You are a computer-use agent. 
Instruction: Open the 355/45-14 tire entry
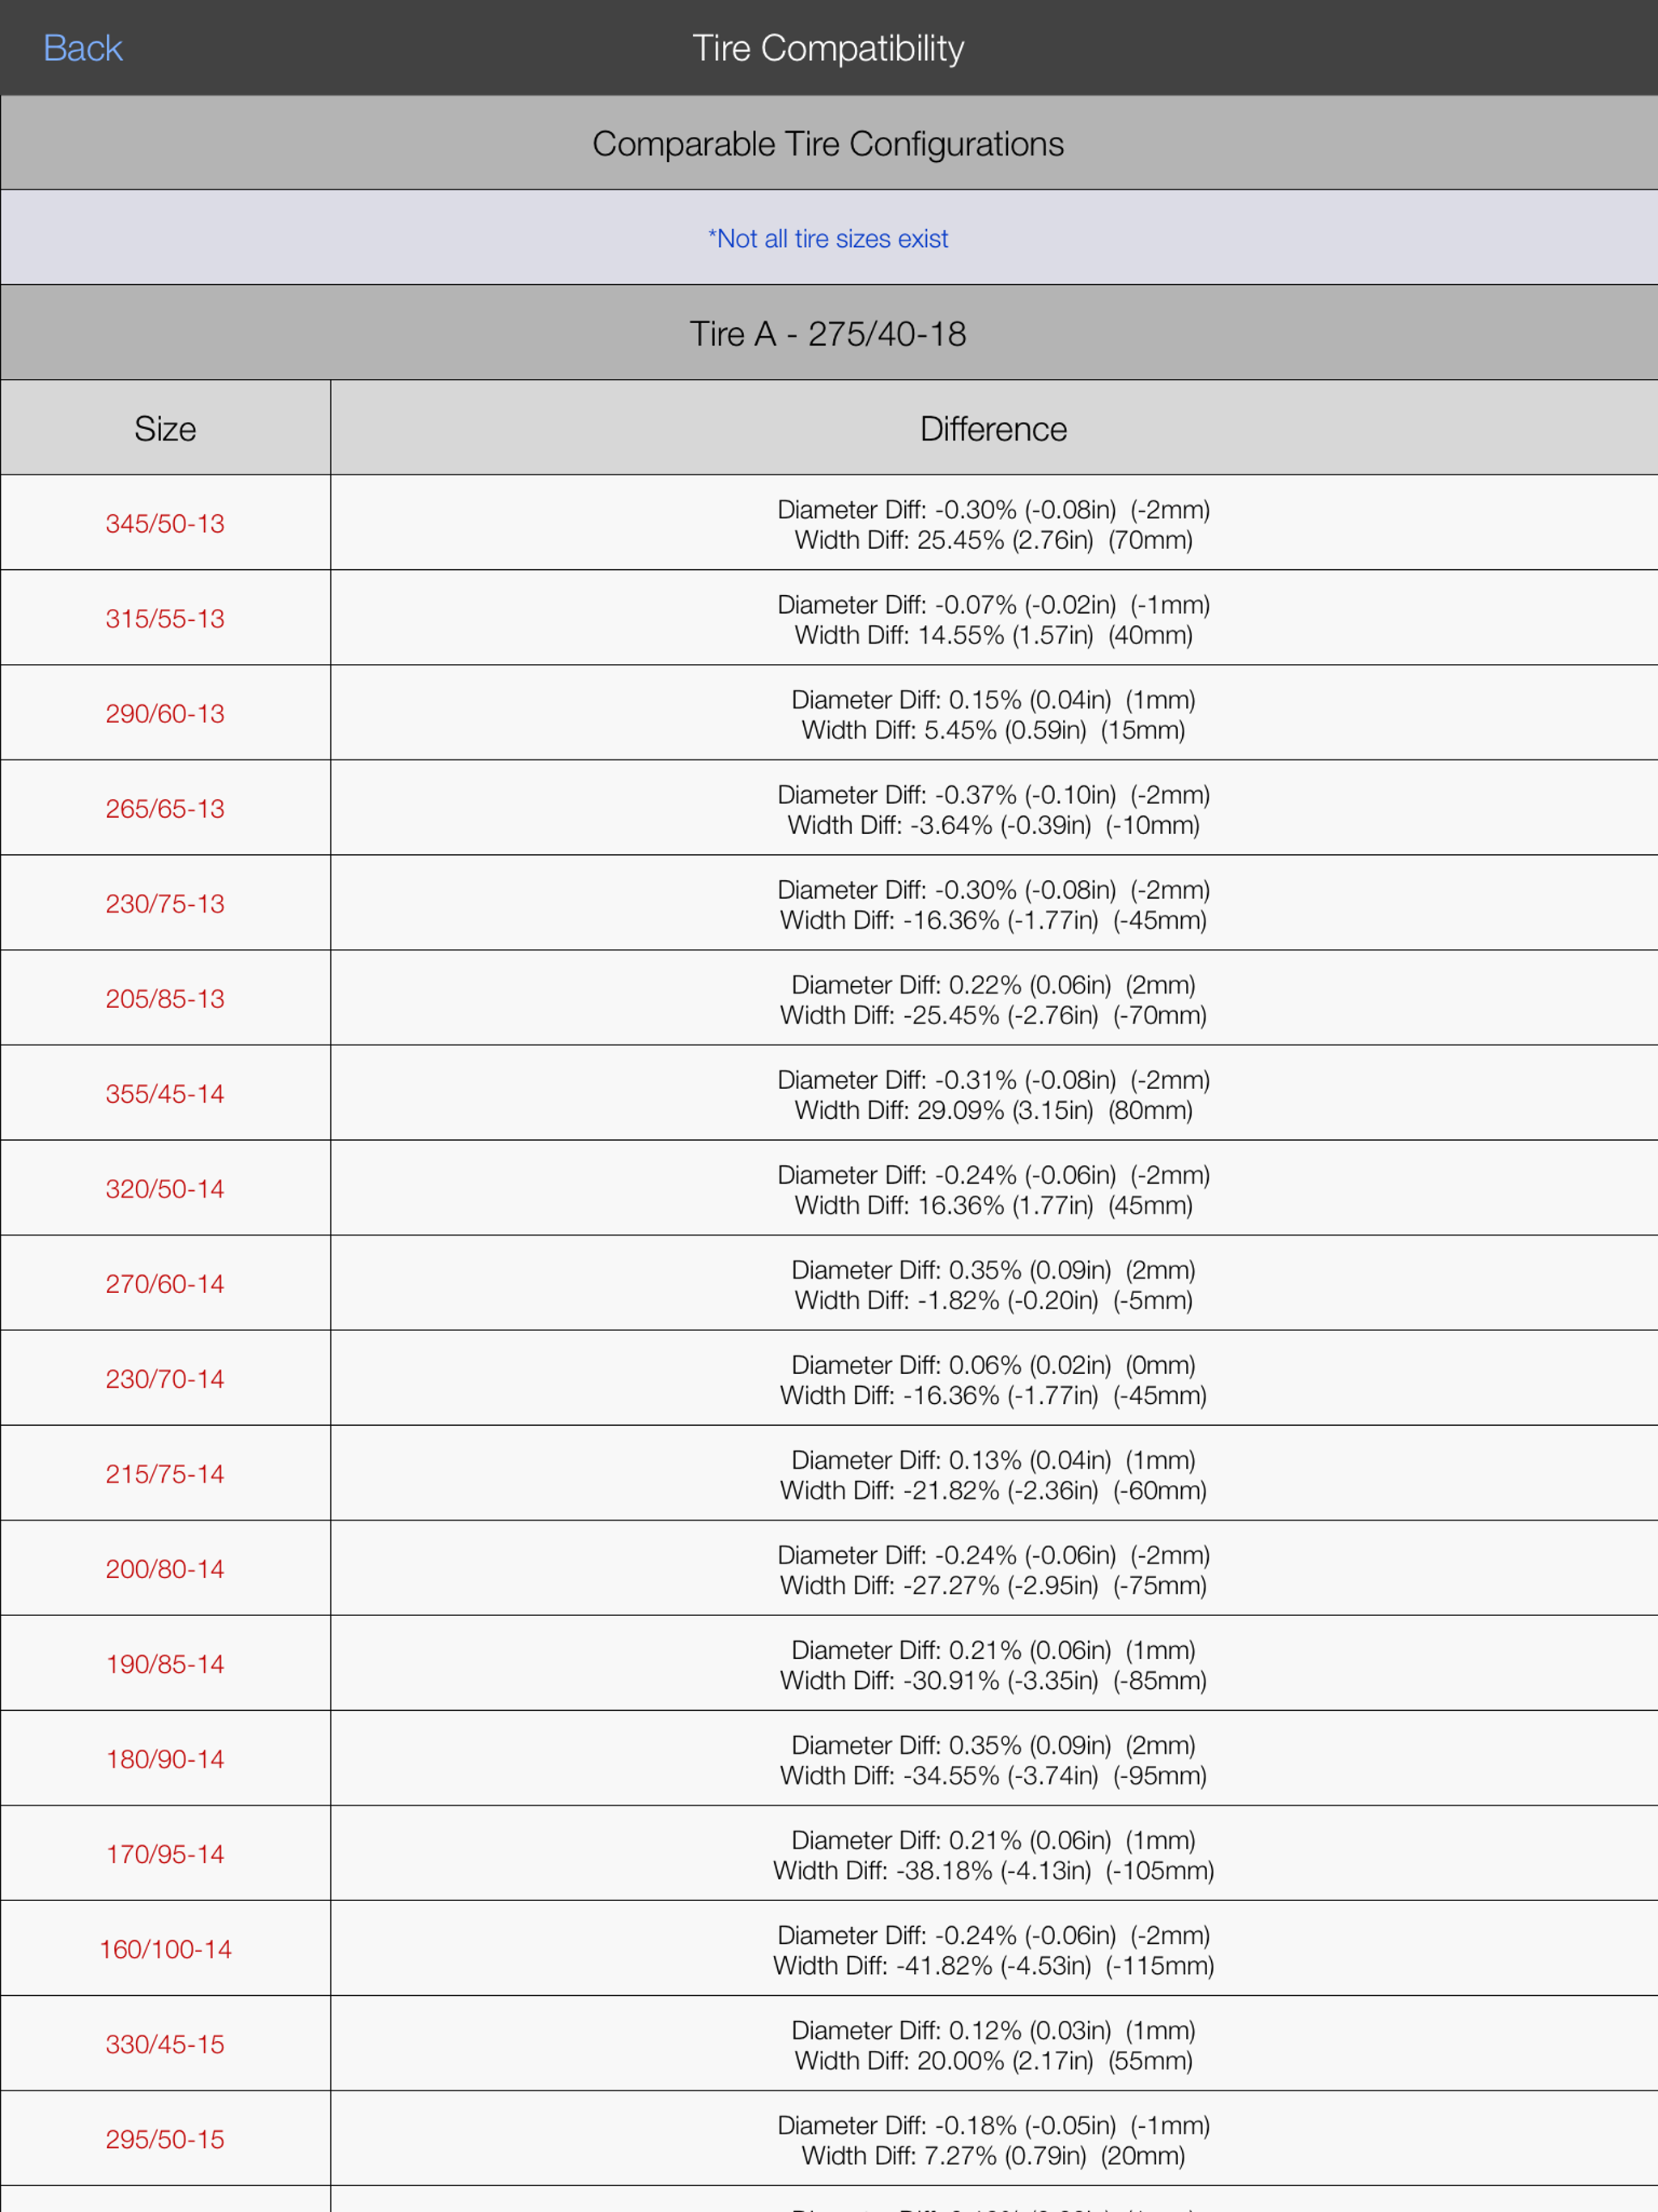click(165, 1093)
